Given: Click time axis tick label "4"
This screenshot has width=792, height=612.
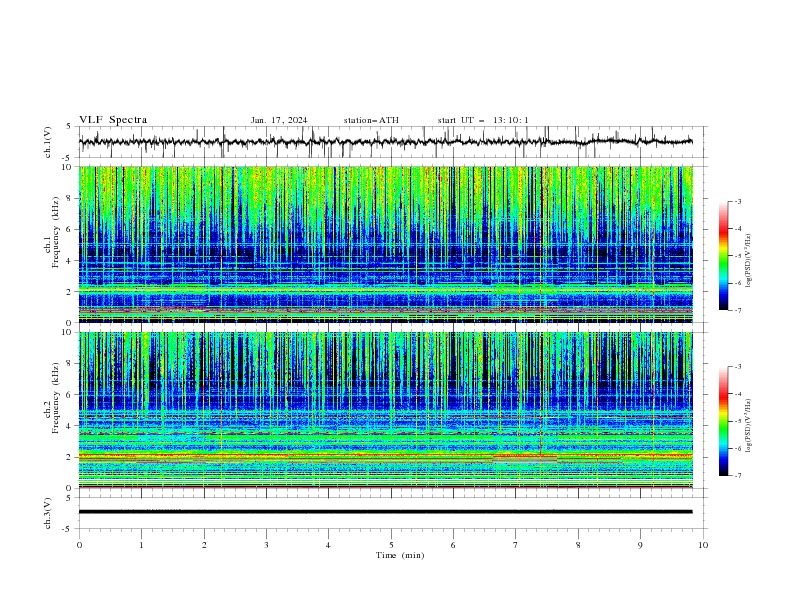Looking at the screenshot, I should [x=328, y=545].
